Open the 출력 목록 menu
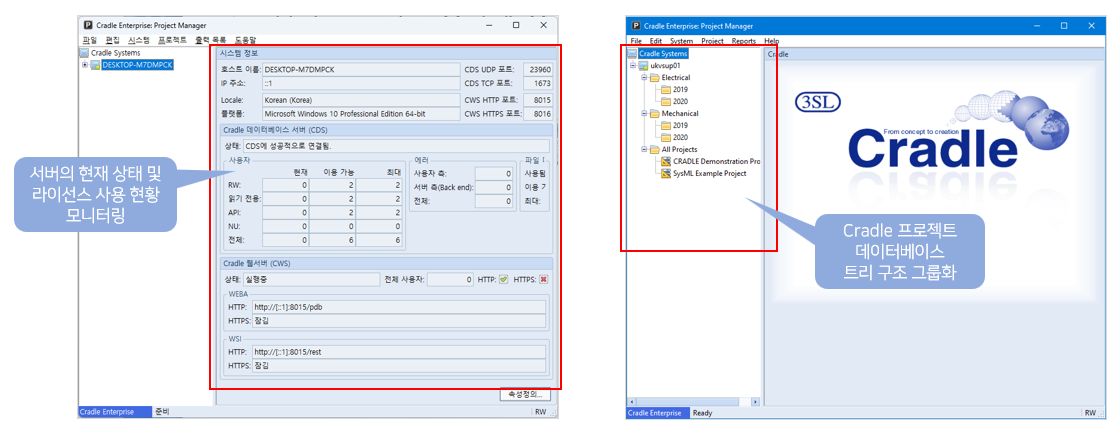 click(210, 41)
